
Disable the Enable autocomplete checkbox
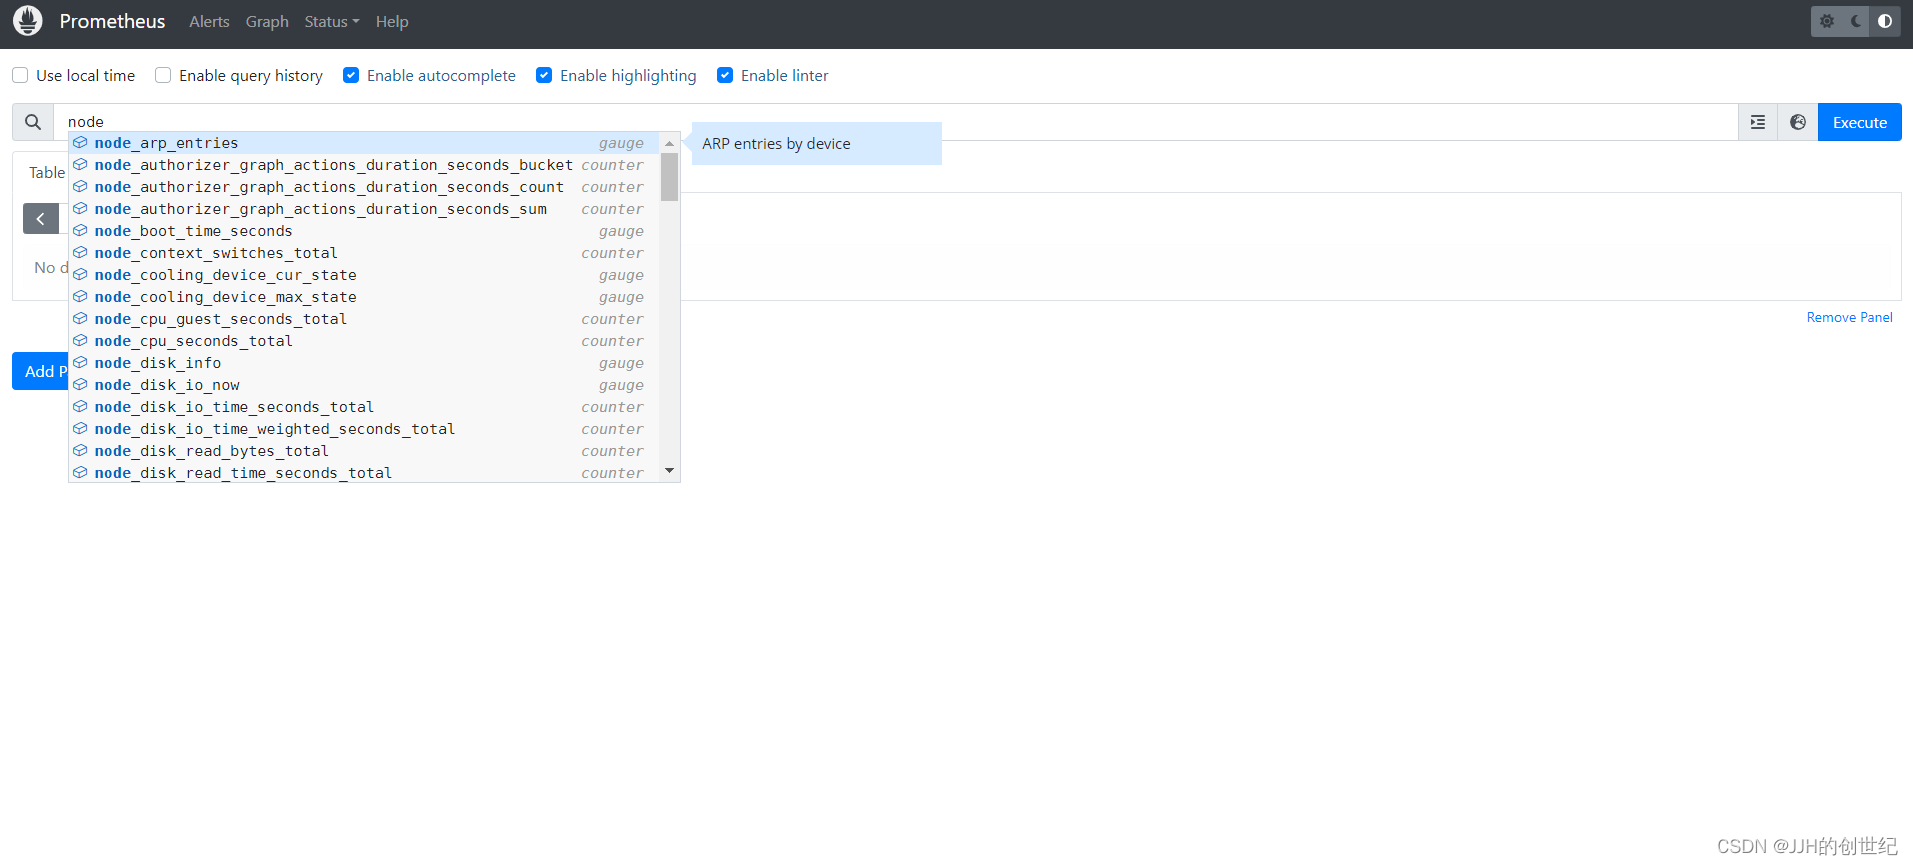351,75
